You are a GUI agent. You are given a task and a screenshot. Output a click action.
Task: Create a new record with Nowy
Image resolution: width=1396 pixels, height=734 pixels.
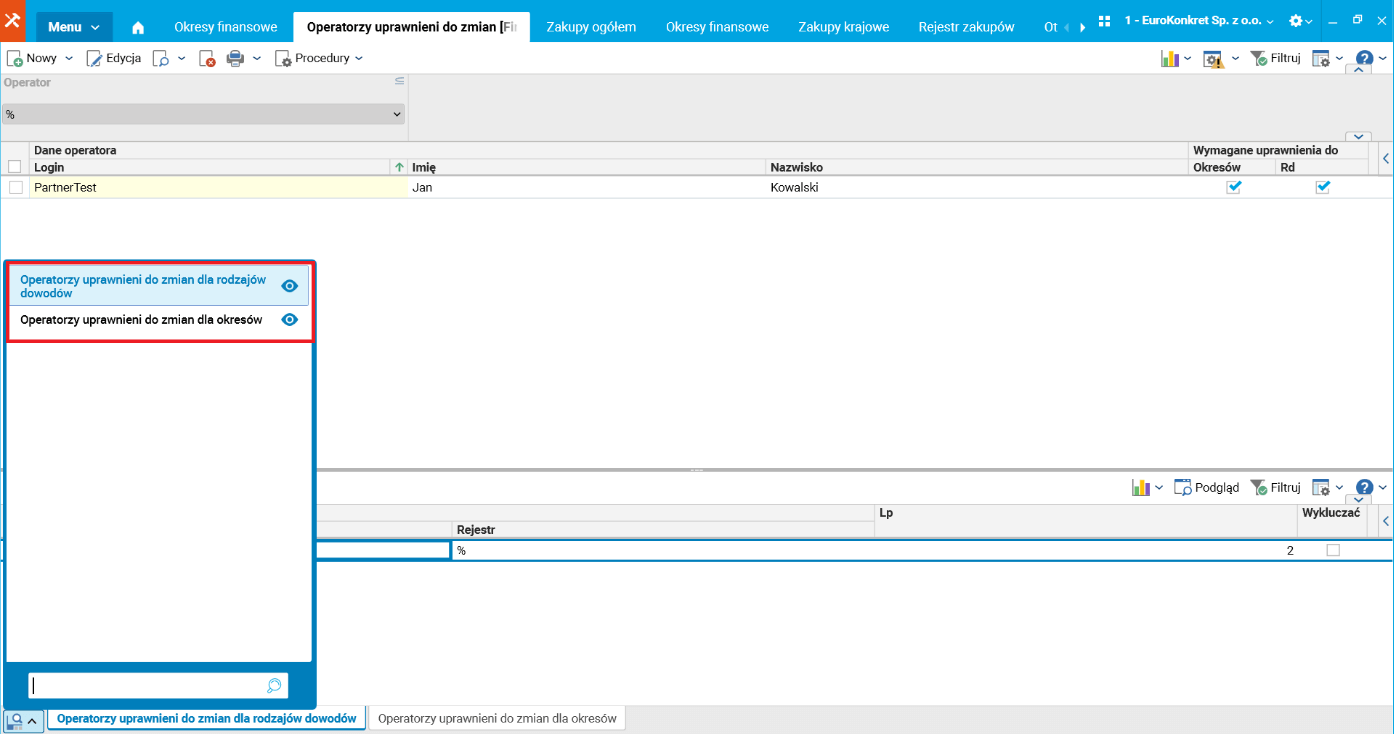33,59
